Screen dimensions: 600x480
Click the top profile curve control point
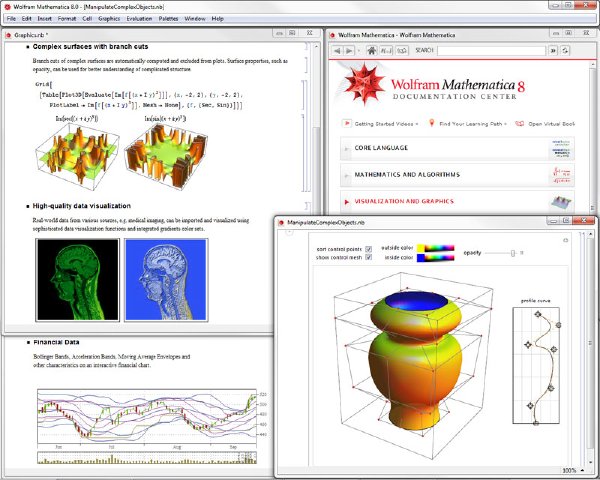tap(538, 314)
